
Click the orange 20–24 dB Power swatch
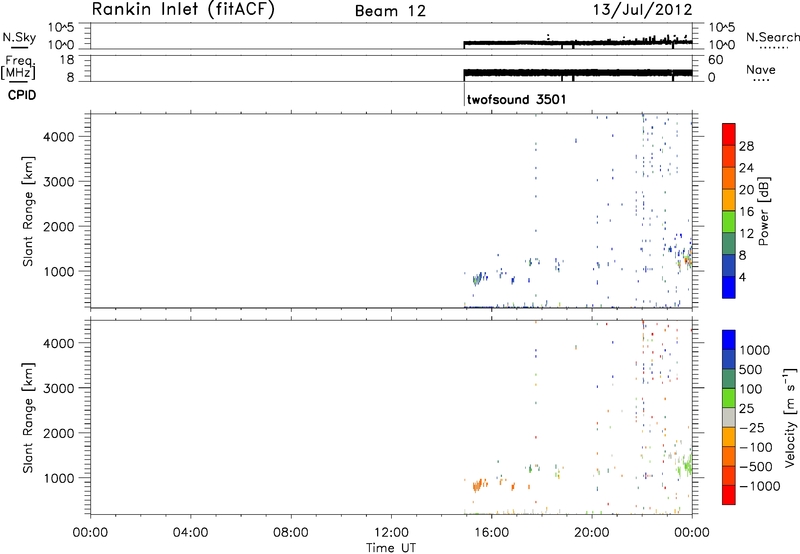pyautogui.click(x=729, y=178)
